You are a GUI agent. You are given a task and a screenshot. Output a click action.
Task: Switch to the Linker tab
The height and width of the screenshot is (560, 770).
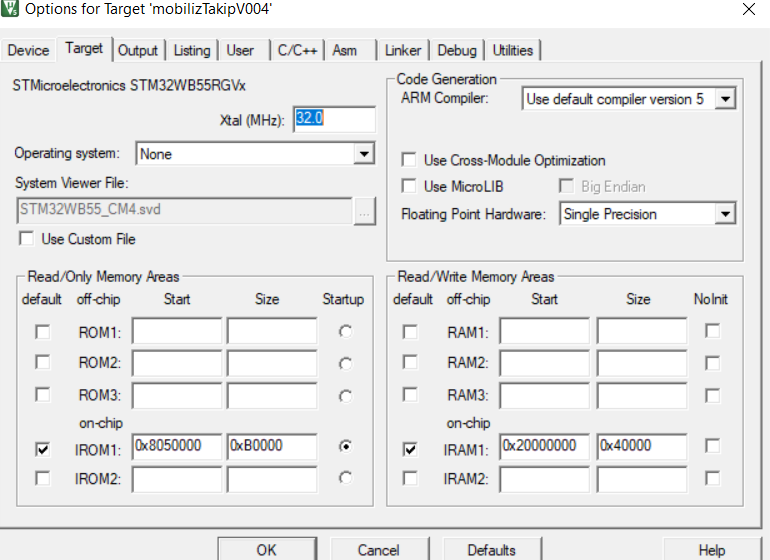pos(403,50)
